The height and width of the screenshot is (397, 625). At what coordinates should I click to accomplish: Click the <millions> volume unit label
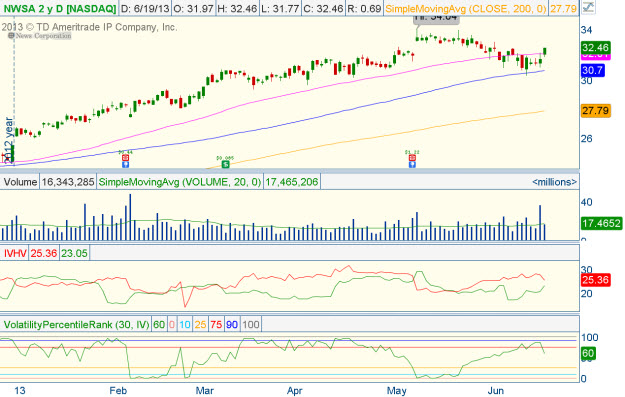click(x=554, y=182)
